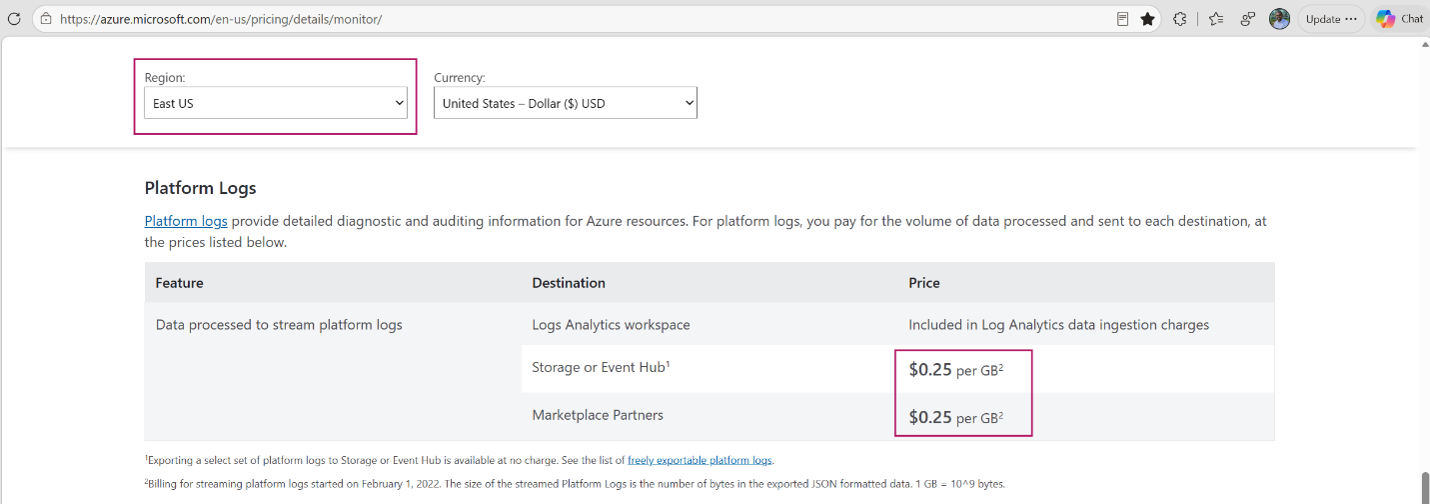Open the user profile picture
The width and height of the screenshot is (1430, 504).
pyautogui.click(x=1279, y=19)
